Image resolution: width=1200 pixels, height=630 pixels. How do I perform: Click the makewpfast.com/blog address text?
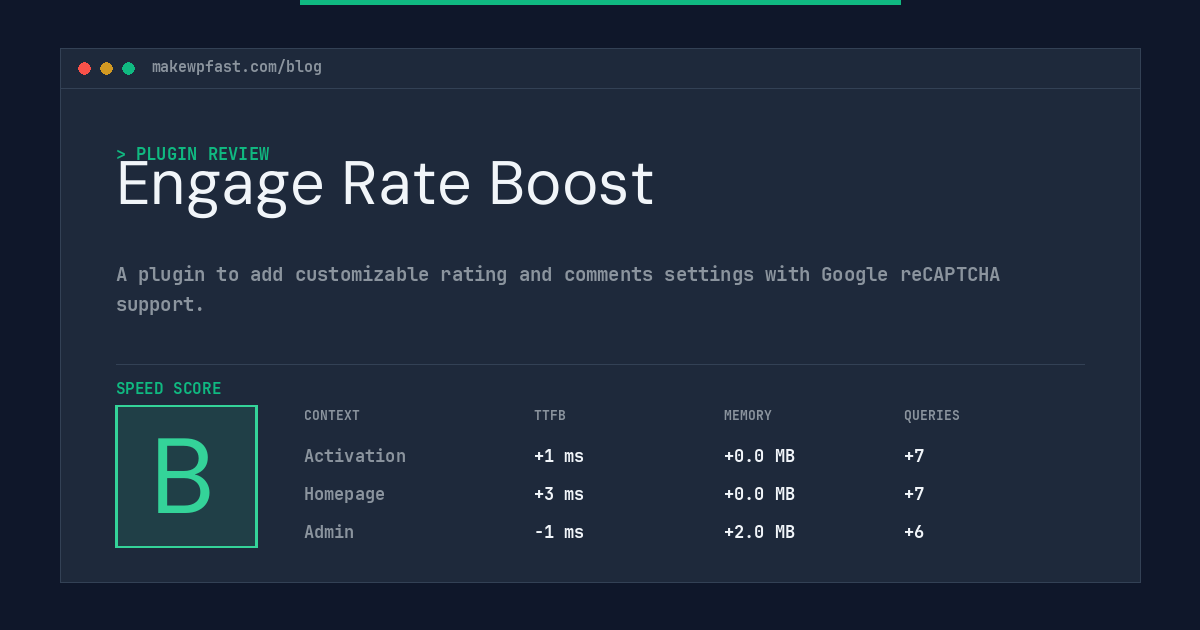pyautogui.click(x=237, y=67)
